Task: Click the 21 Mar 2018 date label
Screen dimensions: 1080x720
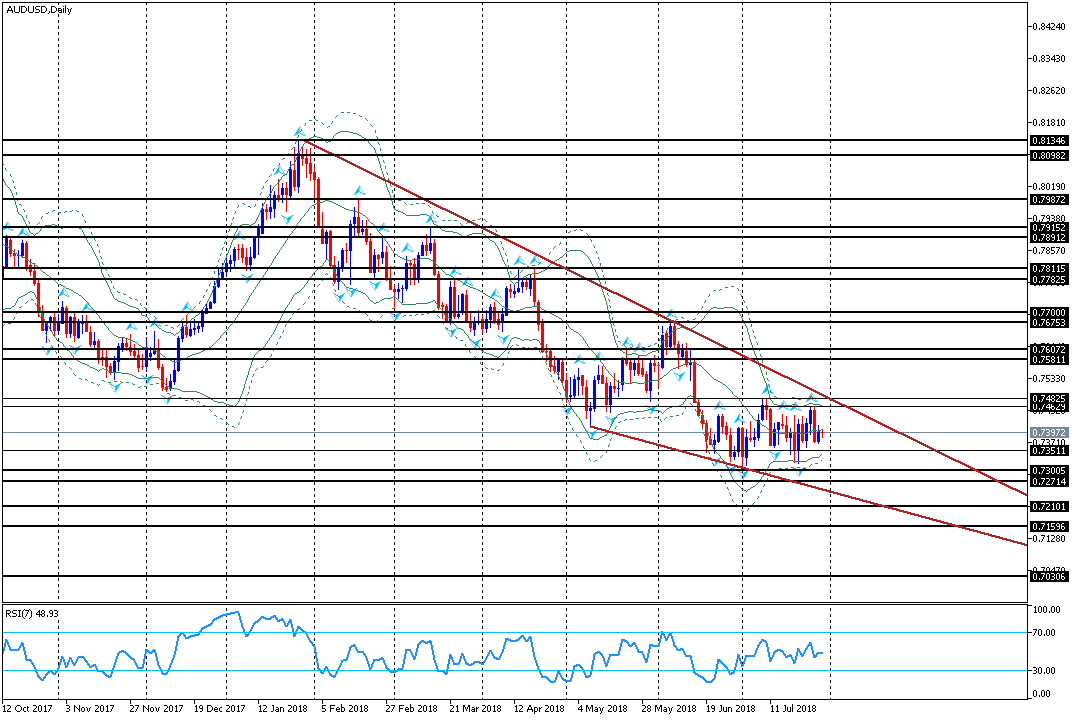Action: tap(475, 708)
